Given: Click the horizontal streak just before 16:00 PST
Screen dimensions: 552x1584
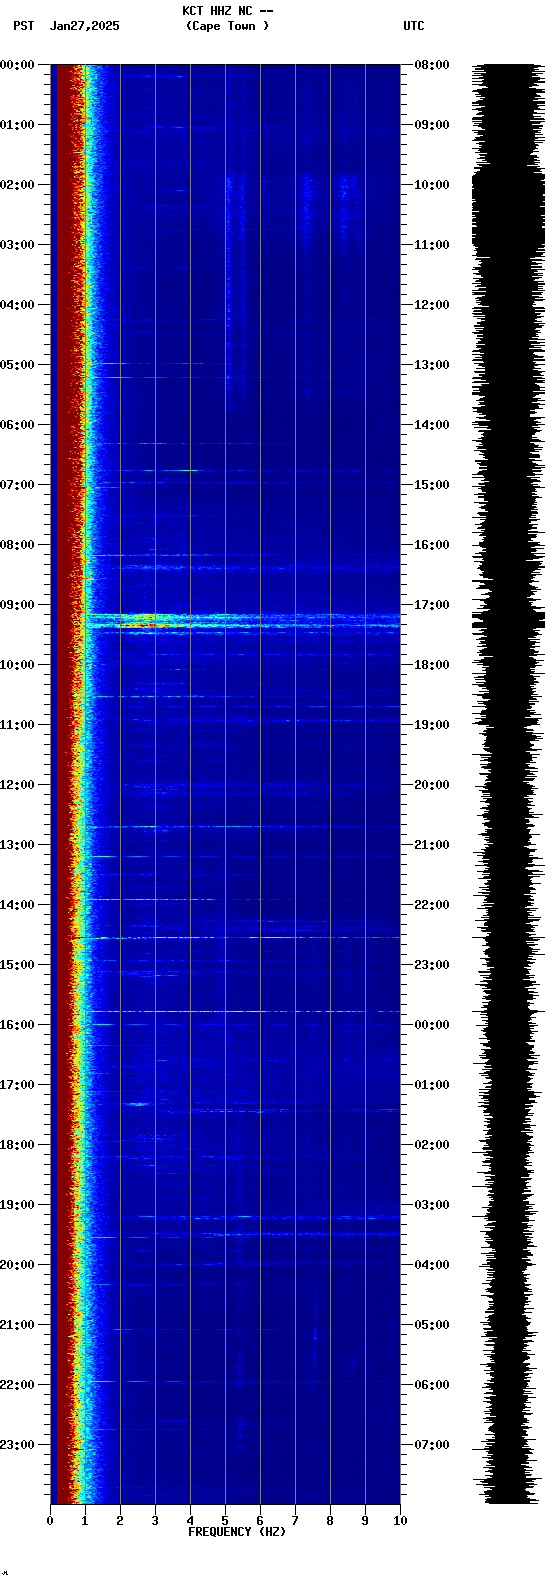Looking at the screenshot, I should pyautogui.click(x=243, y=1011).
